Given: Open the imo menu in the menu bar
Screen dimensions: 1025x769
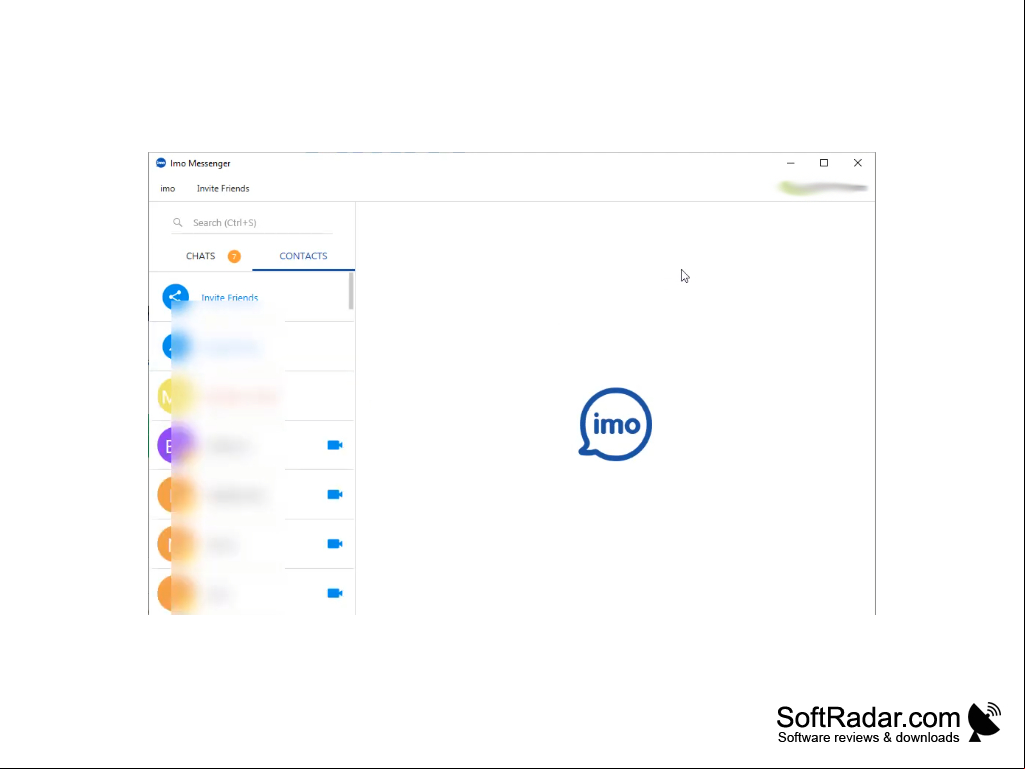Looking at the screenshot, I should tap(168, 188).
